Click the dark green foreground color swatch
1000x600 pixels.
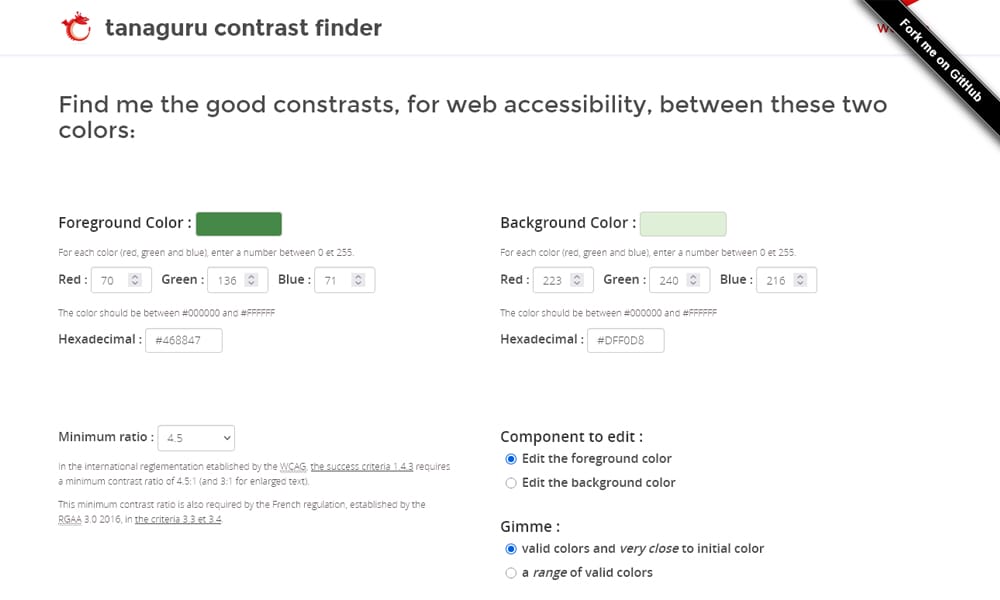(x=239, y=223)
